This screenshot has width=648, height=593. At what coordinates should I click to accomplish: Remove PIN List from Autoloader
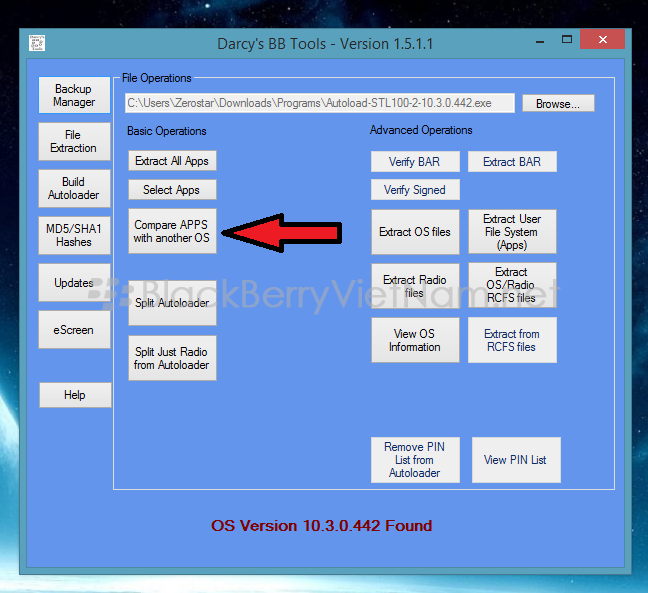click(x=415, y=460)
